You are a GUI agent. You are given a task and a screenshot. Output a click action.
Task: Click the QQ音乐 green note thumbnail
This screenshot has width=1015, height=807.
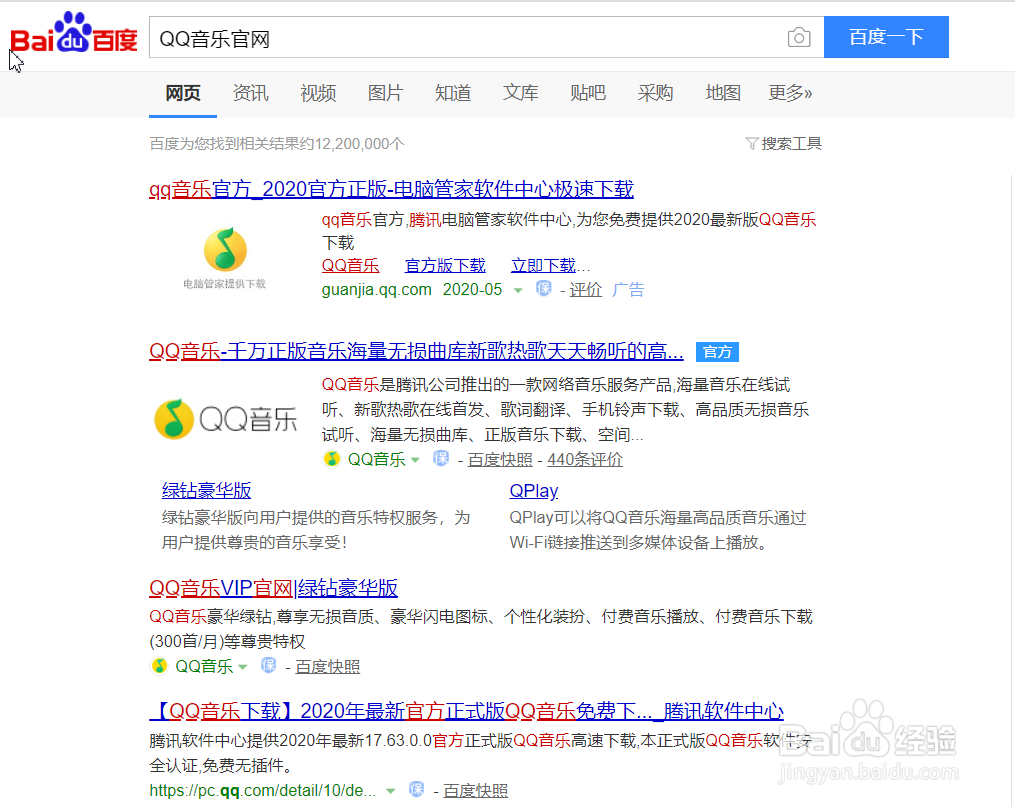[224, 249]
